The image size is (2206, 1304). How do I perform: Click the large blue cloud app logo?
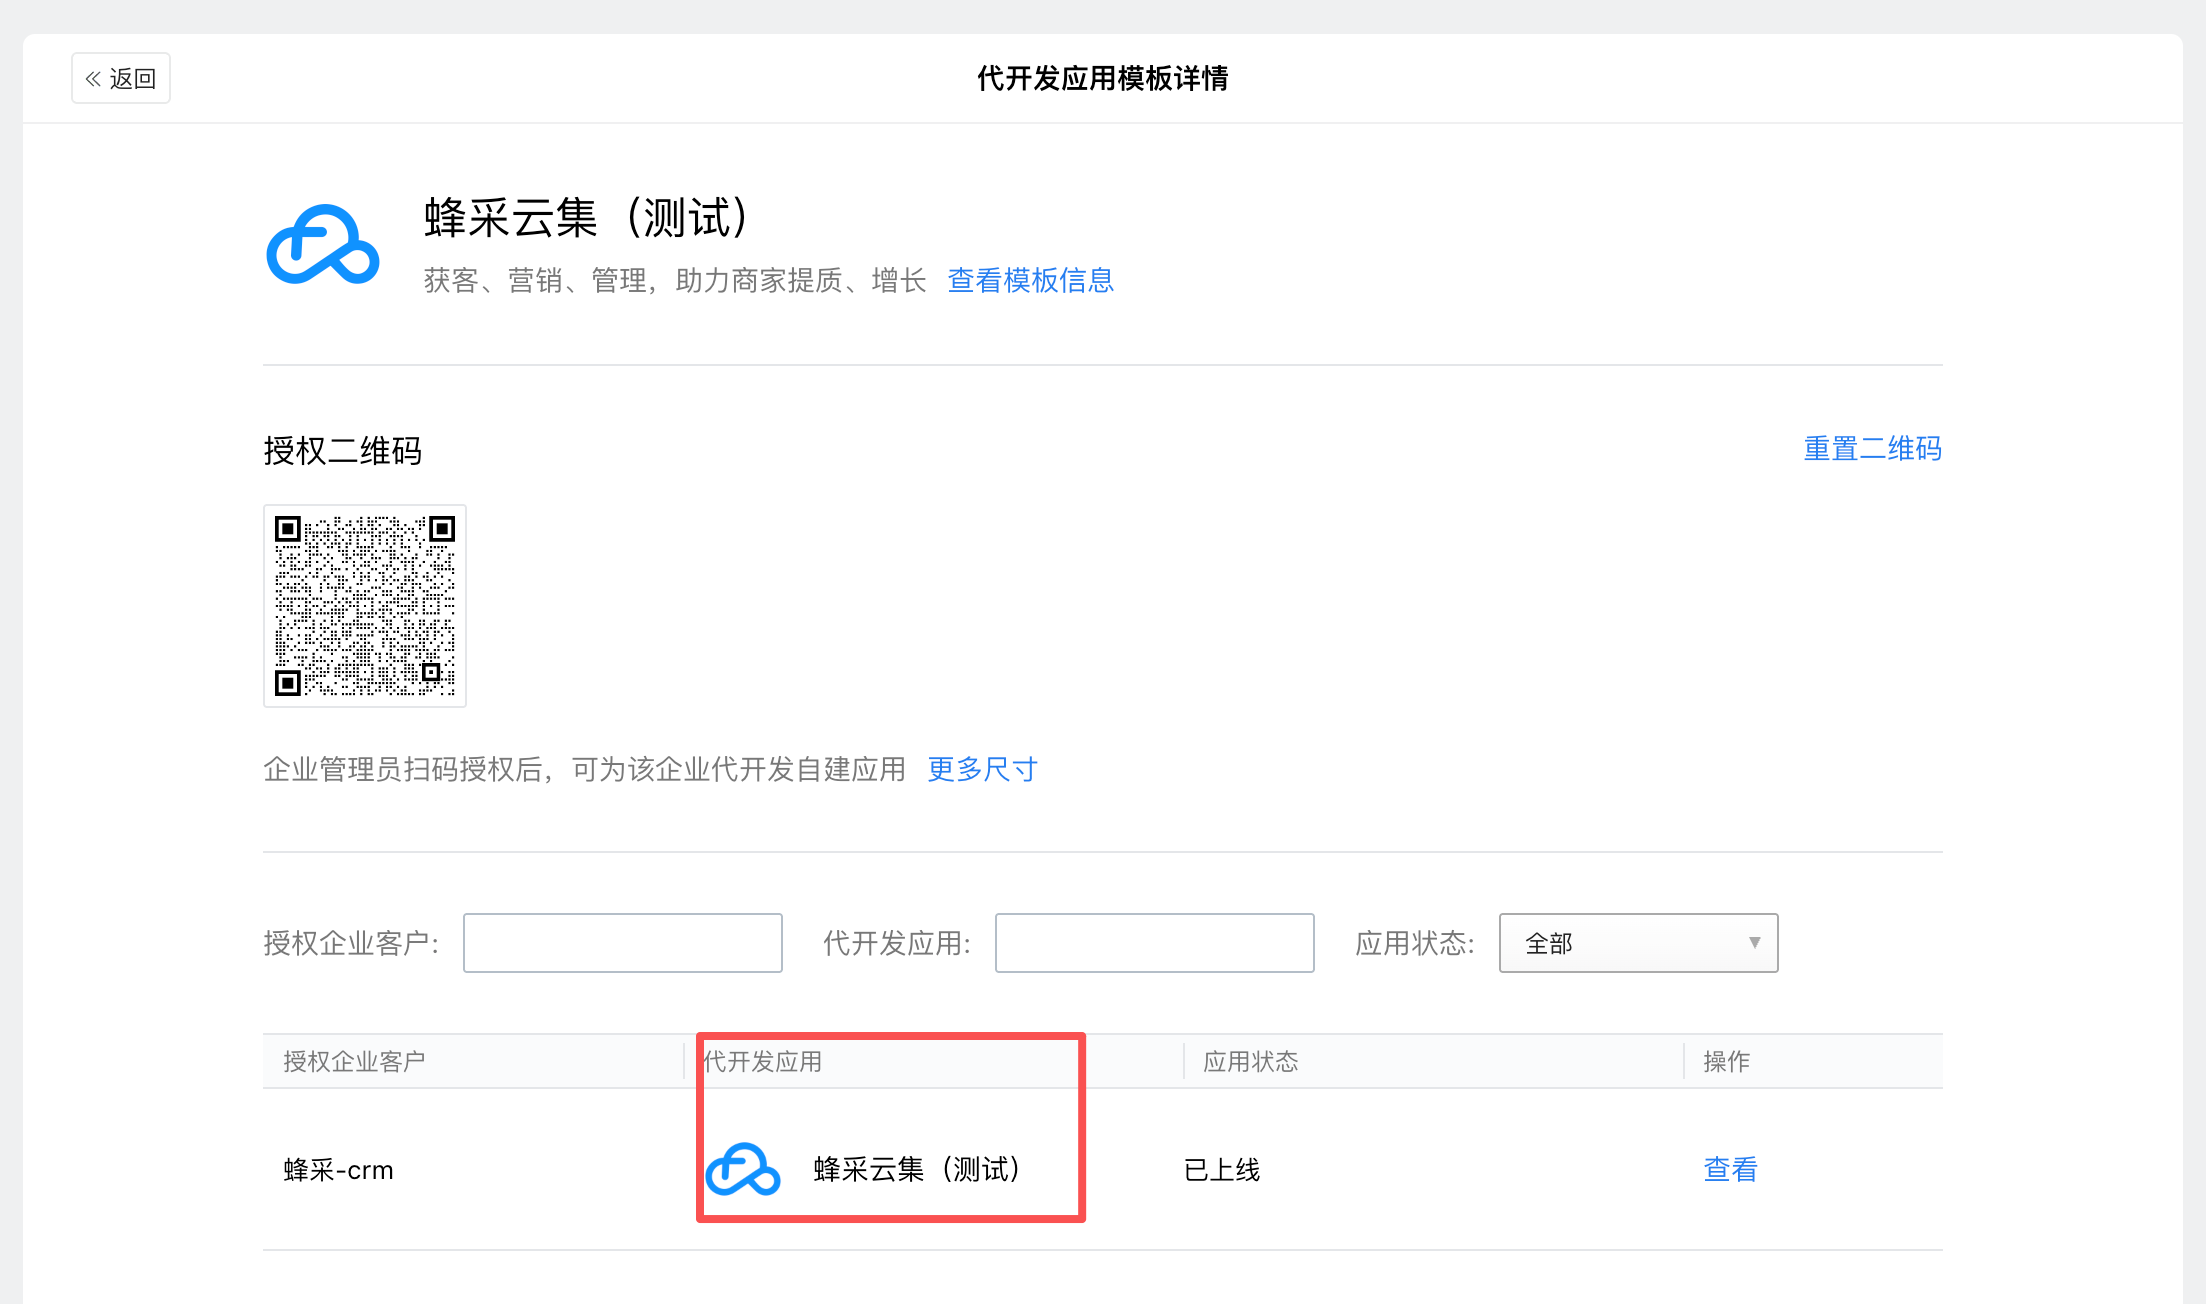pyautogui.click(x=322, y=245)
